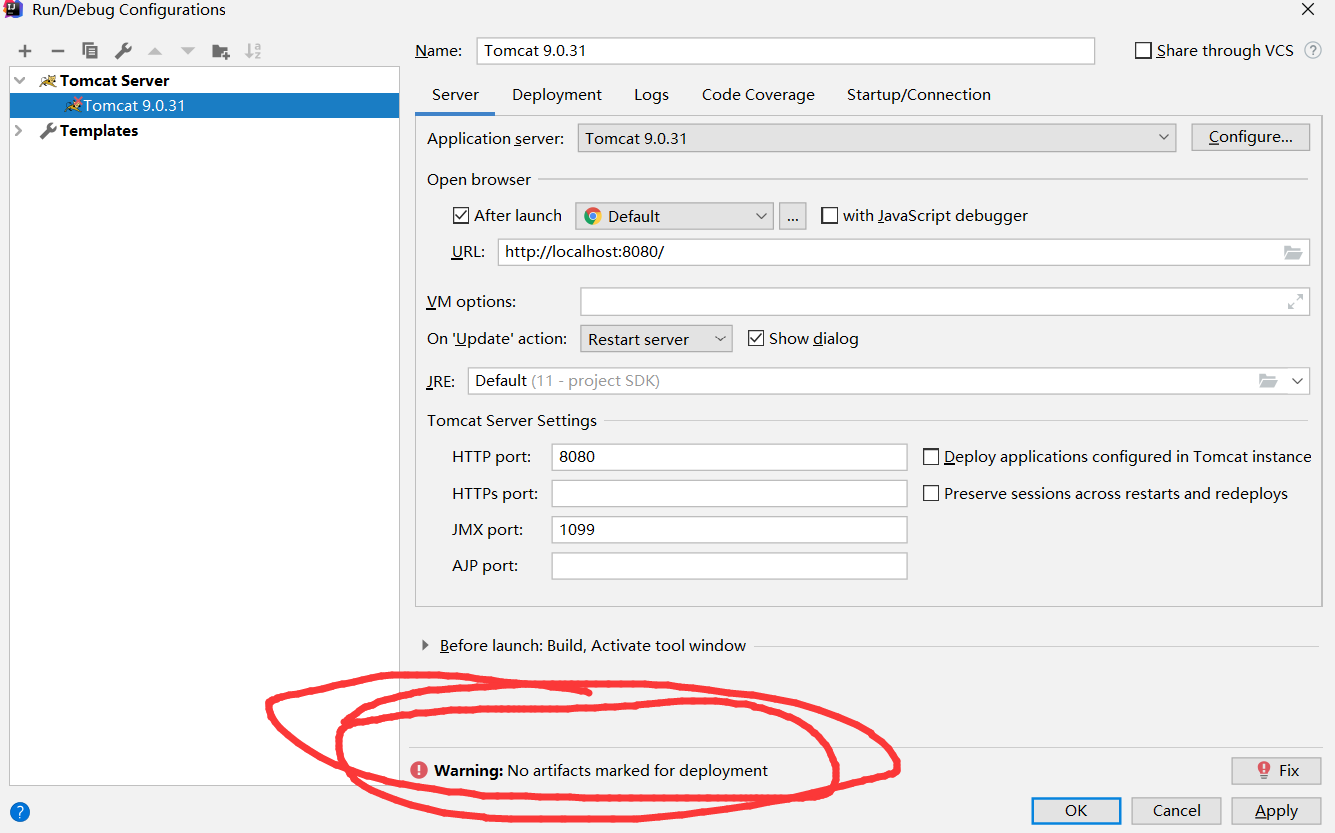
Task: Edit configuration templates via the wrench icon
Action: [x=122, y=50]
